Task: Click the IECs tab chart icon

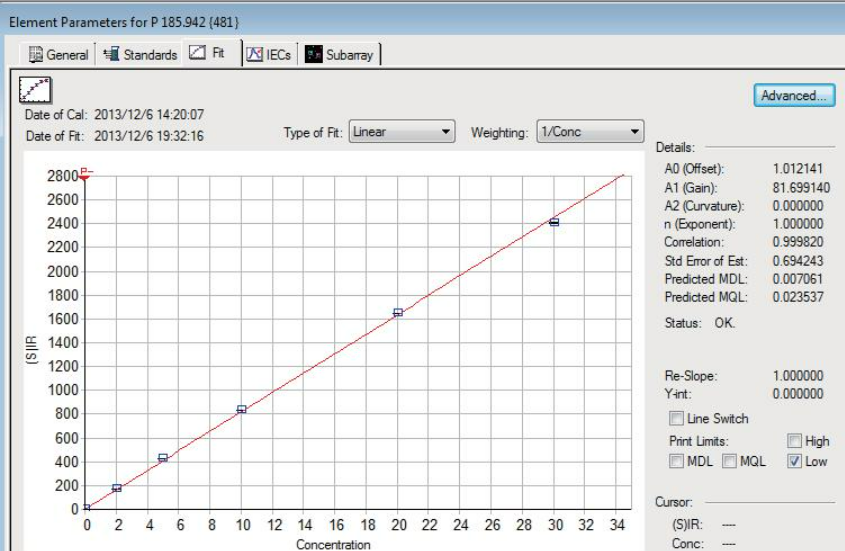Action: point(255,55)
